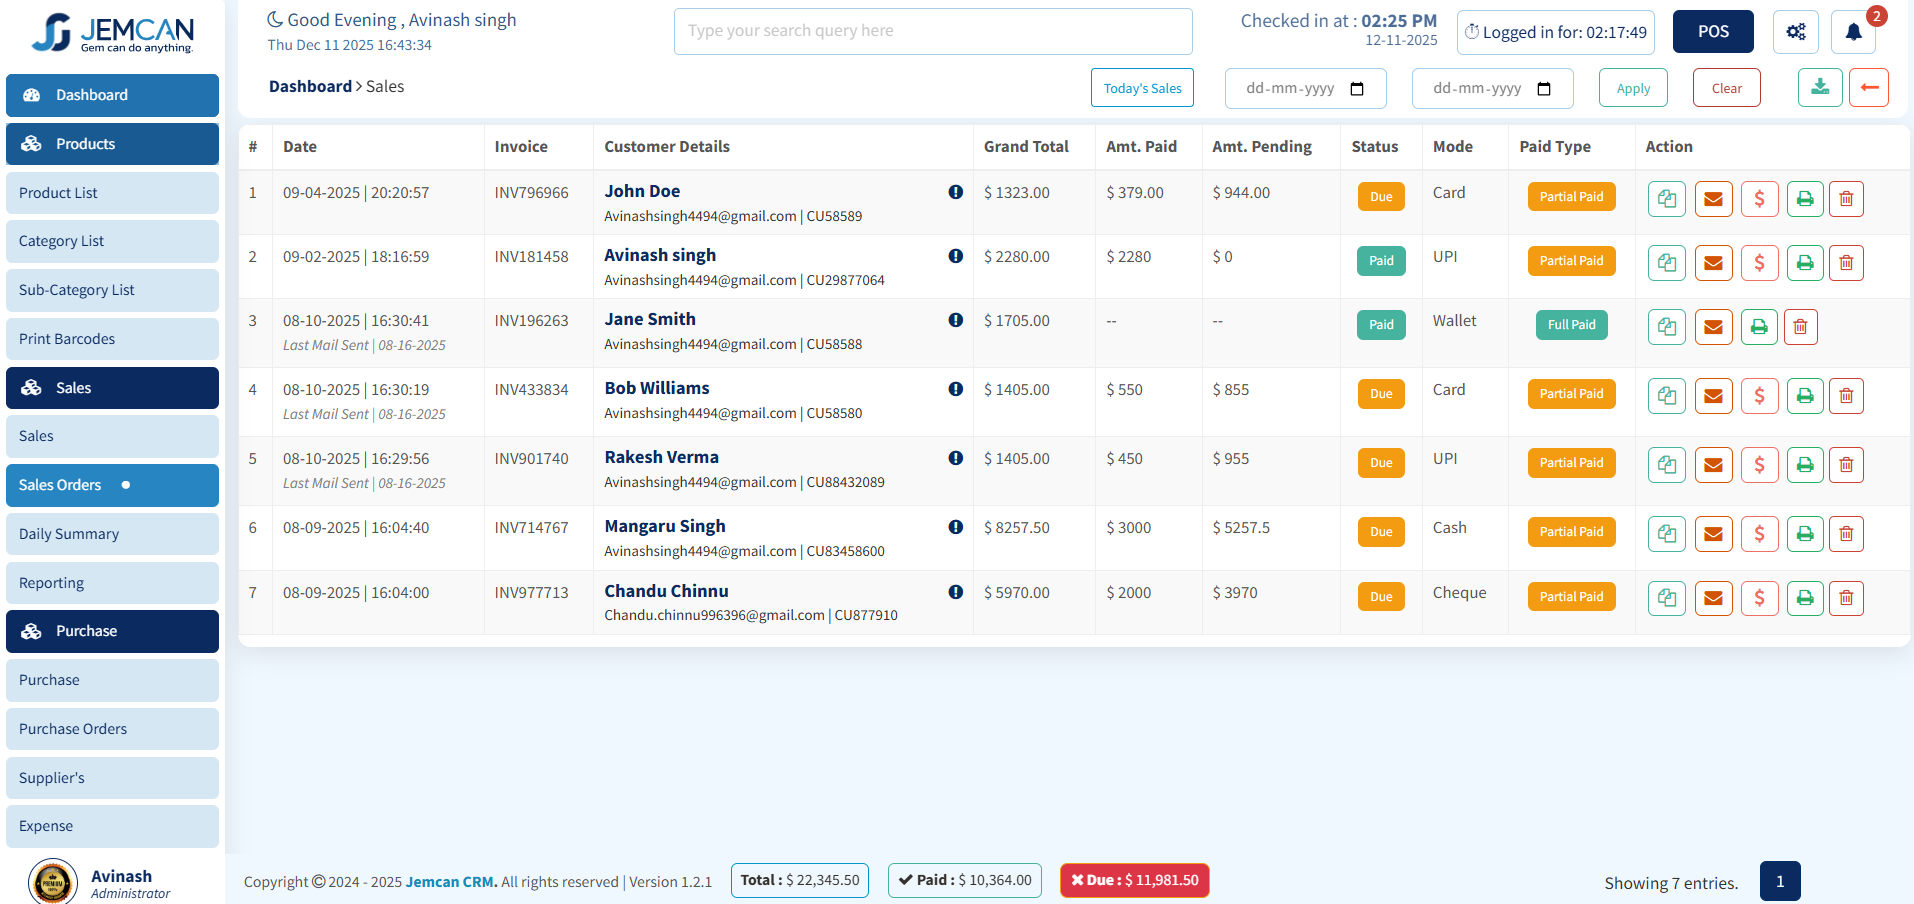Delete the INV977713 sale entry
Screen dimensions: 1914x904
1846,597
